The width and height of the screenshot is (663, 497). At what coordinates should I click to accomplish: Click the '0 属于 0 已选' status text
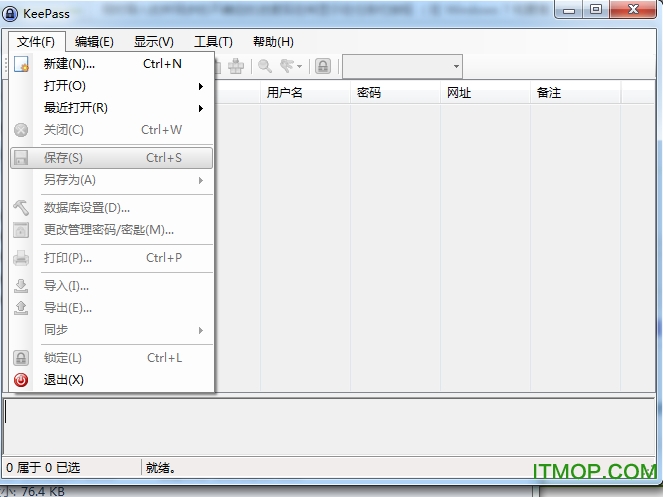coord(43,467)
